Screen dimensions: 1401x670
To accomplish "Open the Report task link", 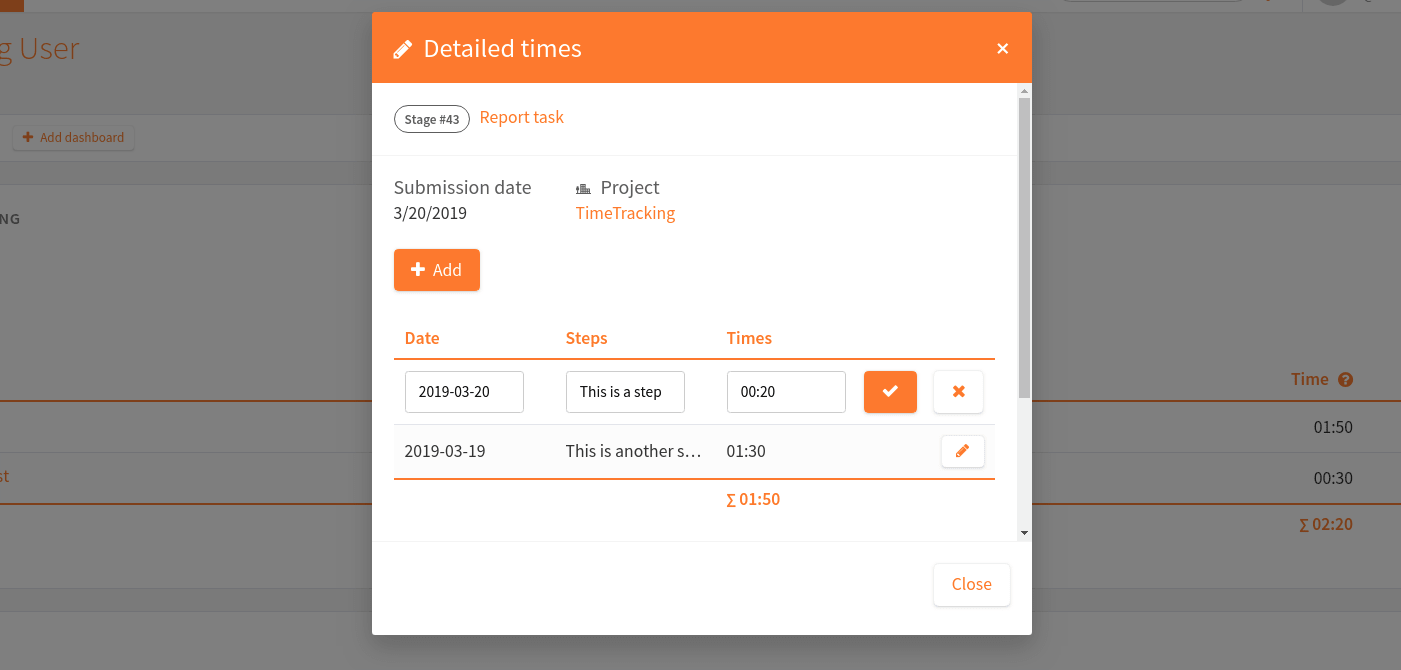I will point(521,118).
